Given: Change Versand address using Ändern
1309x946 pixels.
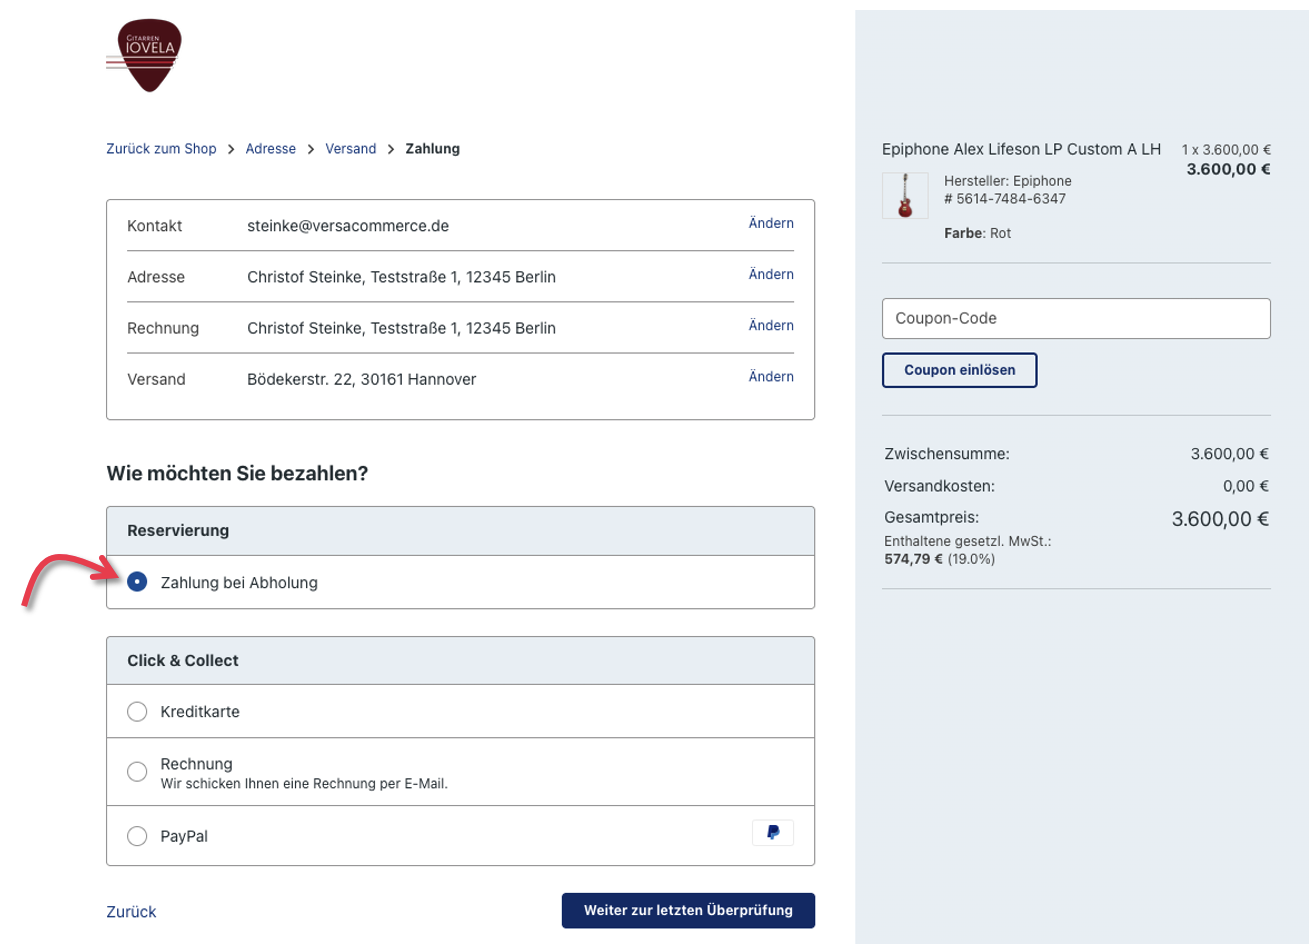Looking at the screenshot, I should [770, 376].
